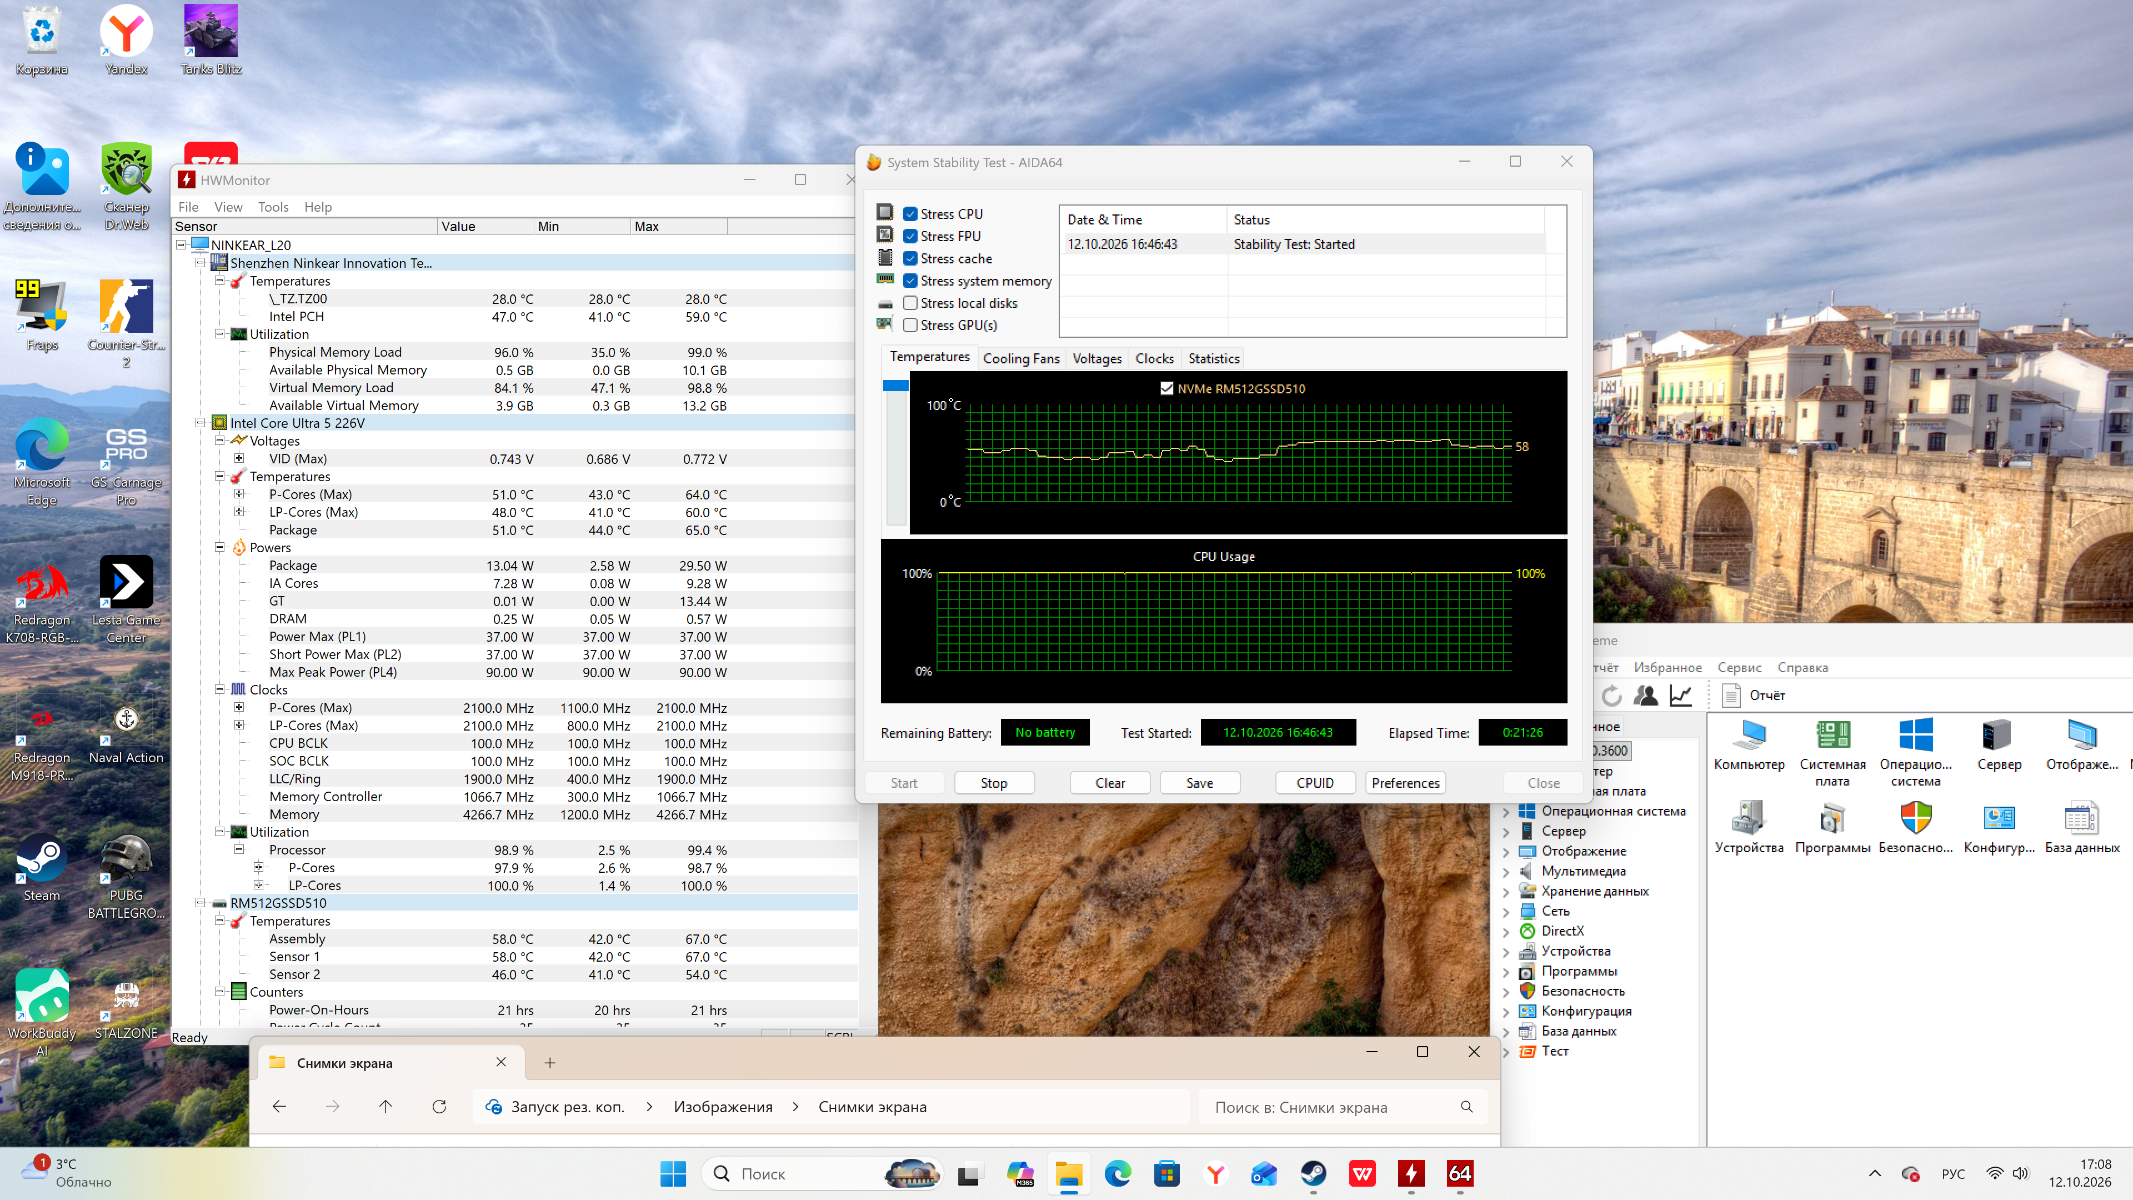
Task: Open the Безопасность shield icon in AIDA64
Action: (1915, 827)
